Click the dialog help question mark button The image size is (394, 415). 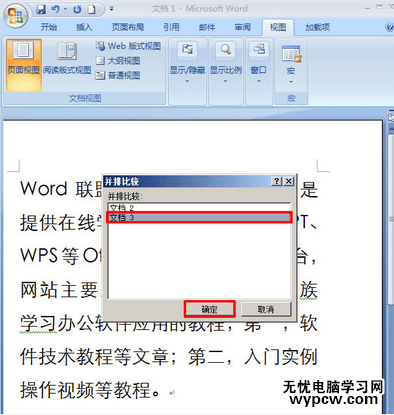coord(277,181)
